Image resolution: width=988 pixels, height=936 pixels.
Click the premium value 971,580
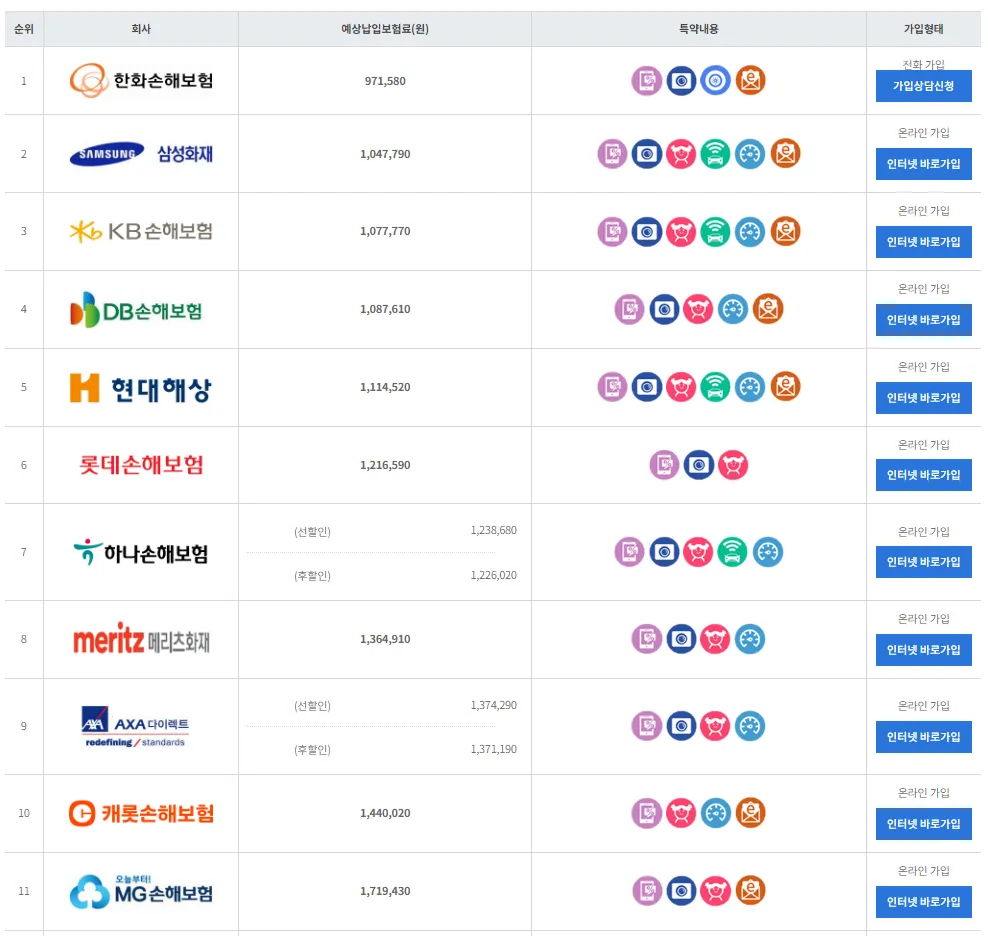point(385,81)
